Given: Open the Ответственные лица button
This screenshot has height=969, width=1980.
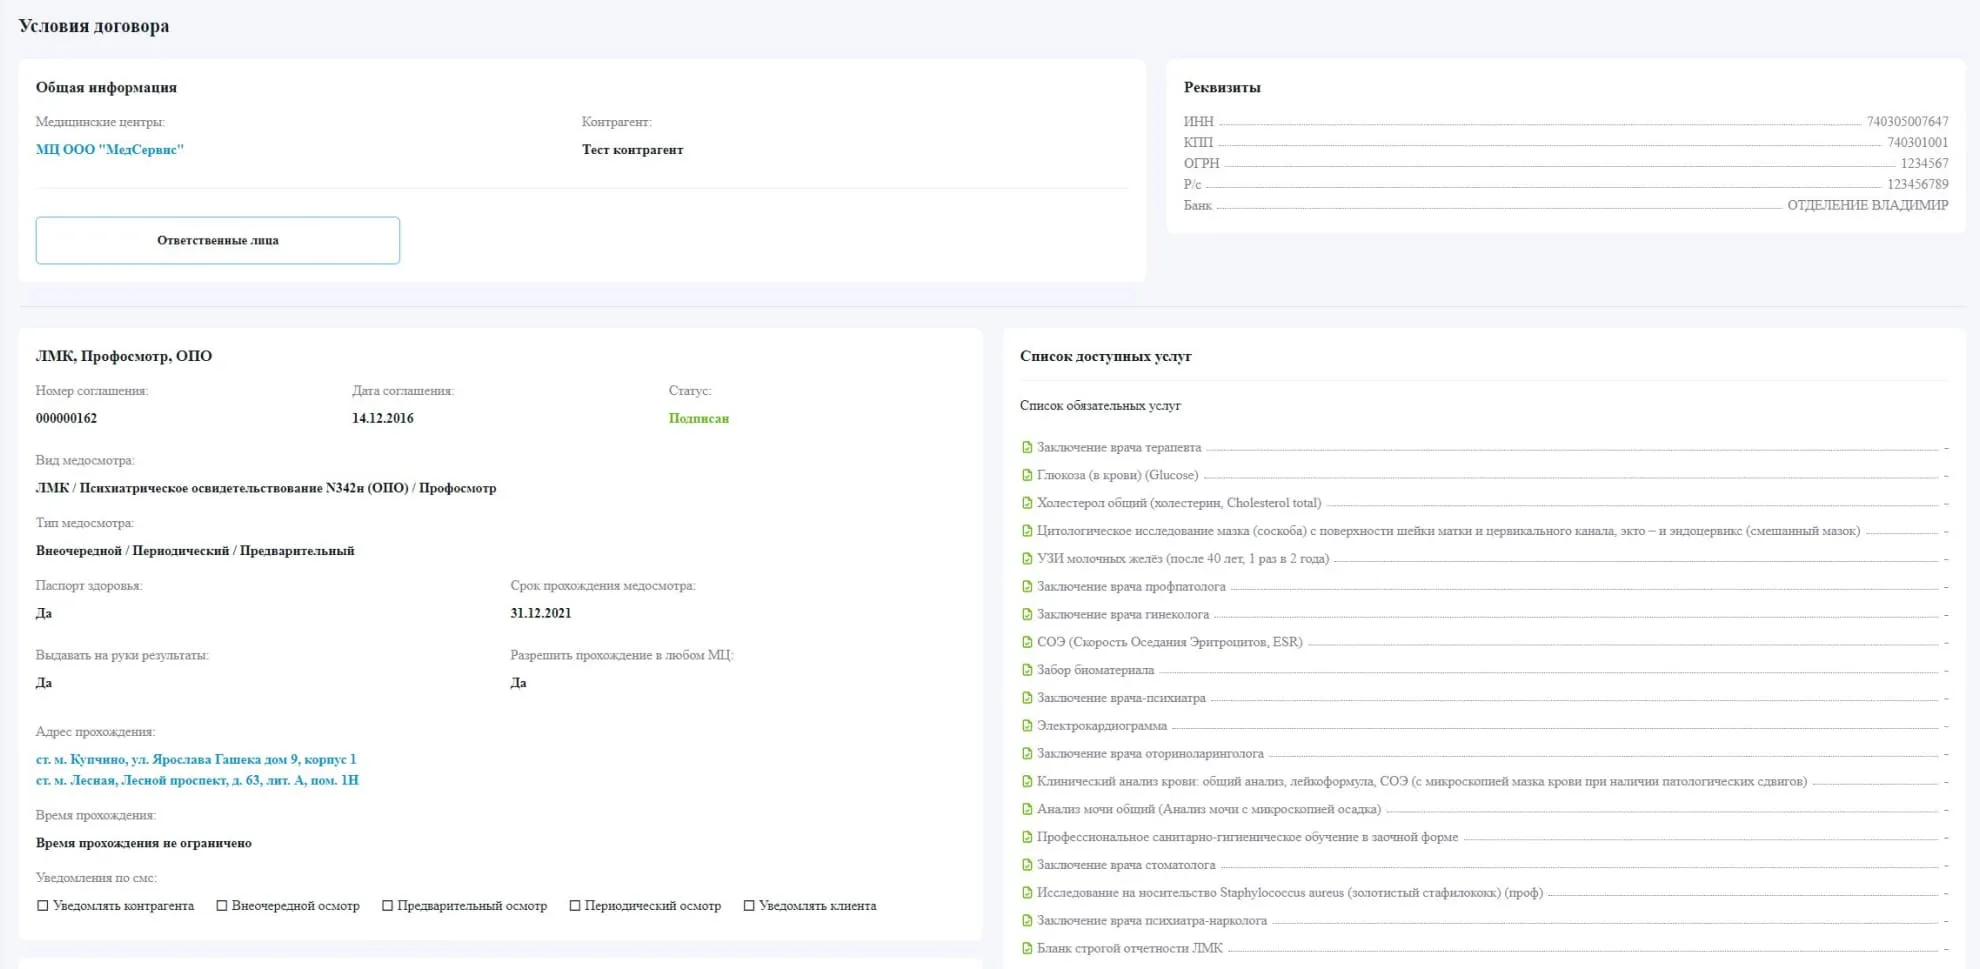Looking at the screenshot, I should point(218,241).
